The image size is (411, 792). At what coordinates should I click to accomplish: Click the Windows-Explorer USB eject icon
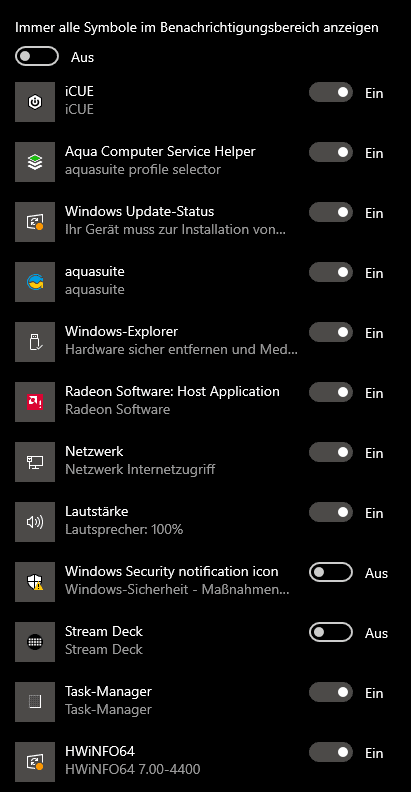pyautogui.click(x=35, y=342)
